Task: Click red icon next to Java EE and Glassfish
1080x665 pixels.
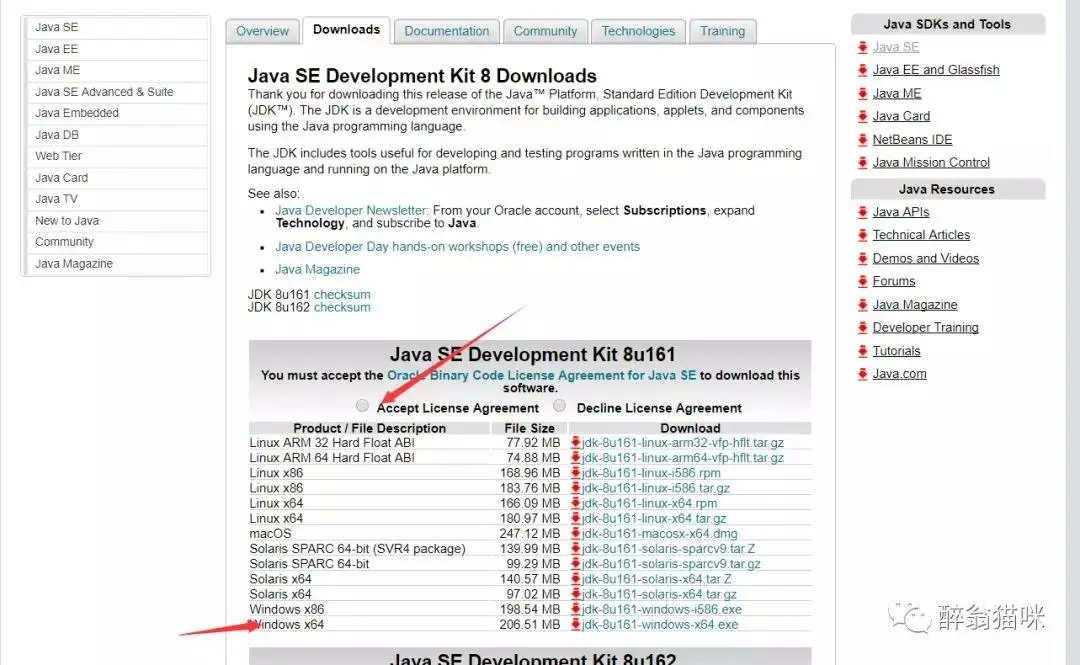Action: [x=862, y=70]
